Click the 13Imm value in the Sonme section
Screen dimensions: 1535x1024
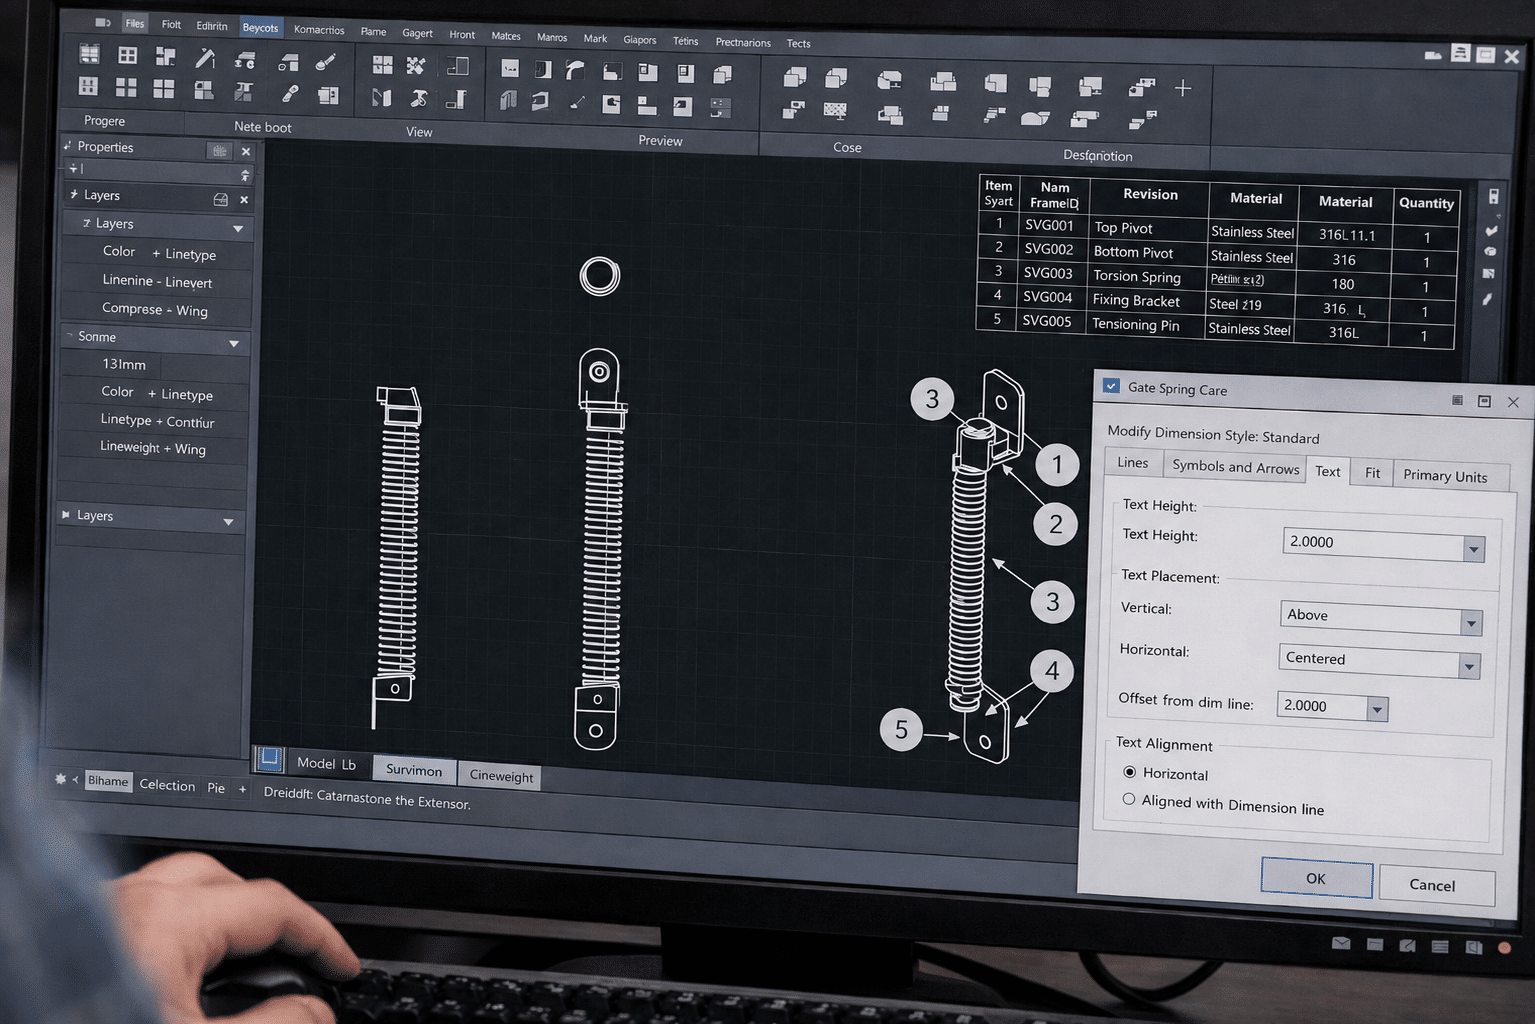124,364
